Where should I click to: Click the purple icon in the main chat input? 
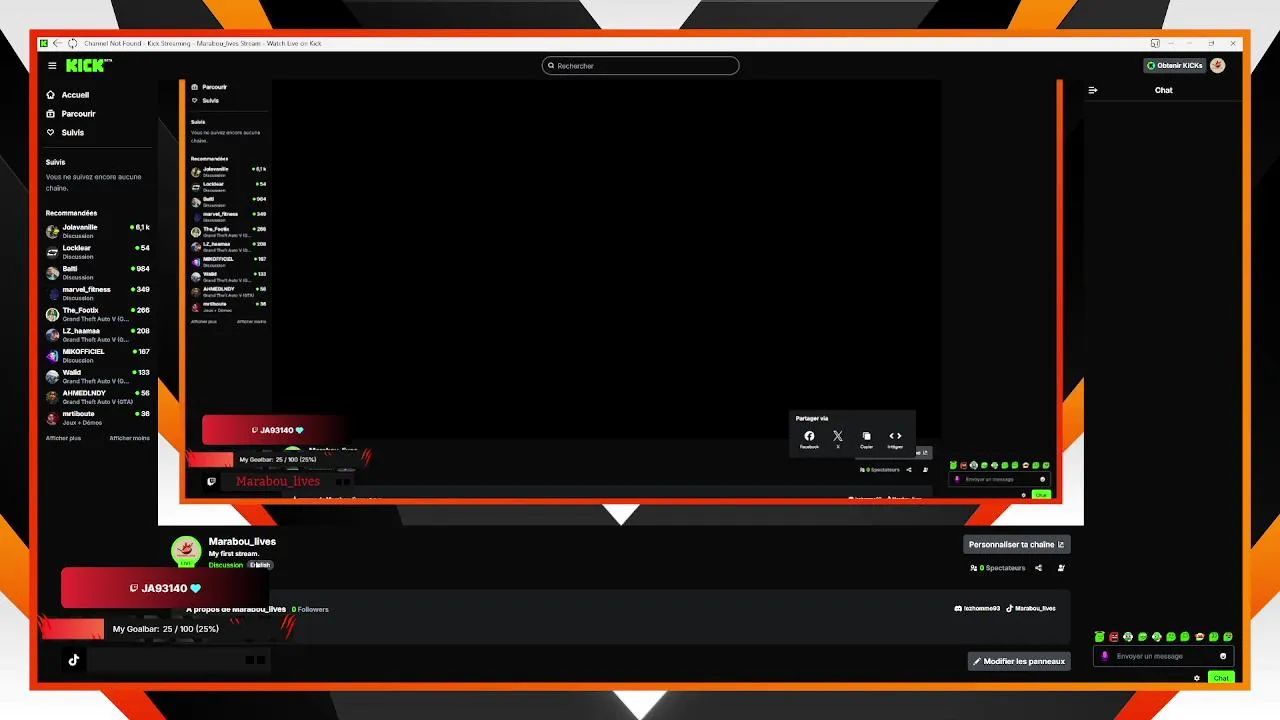click(x=1105, y=656)
